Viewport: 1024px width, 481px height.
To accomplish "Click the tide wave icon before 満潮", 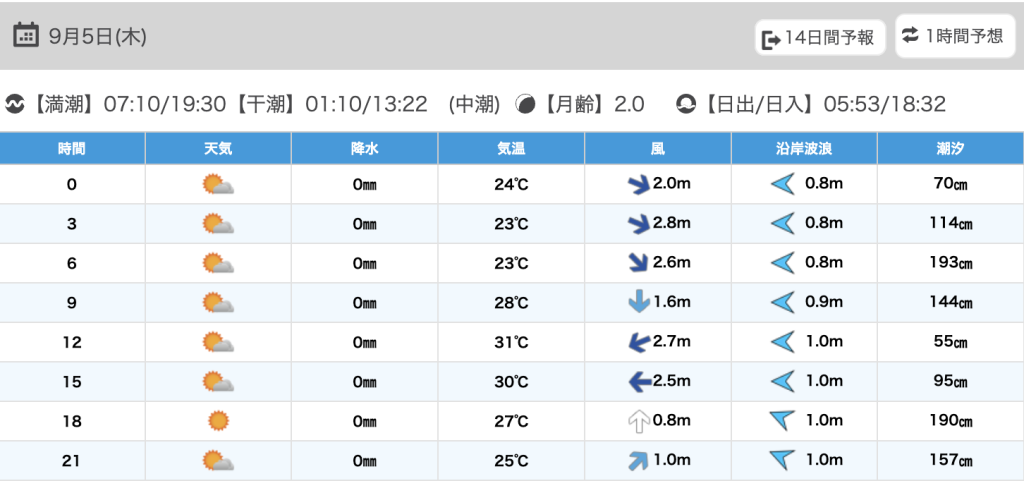I will pyautogui.click(x=15, y=104).
